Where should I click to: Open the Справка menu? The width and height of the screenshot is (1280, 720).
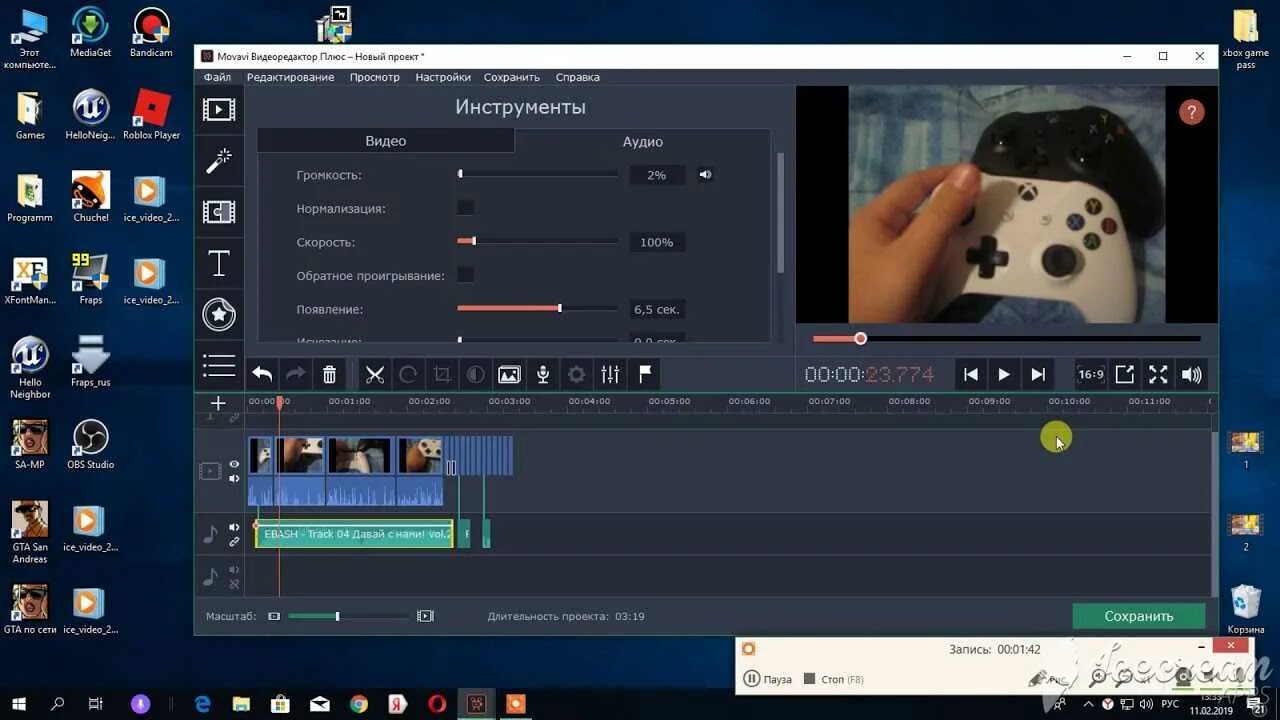point(577,77)
